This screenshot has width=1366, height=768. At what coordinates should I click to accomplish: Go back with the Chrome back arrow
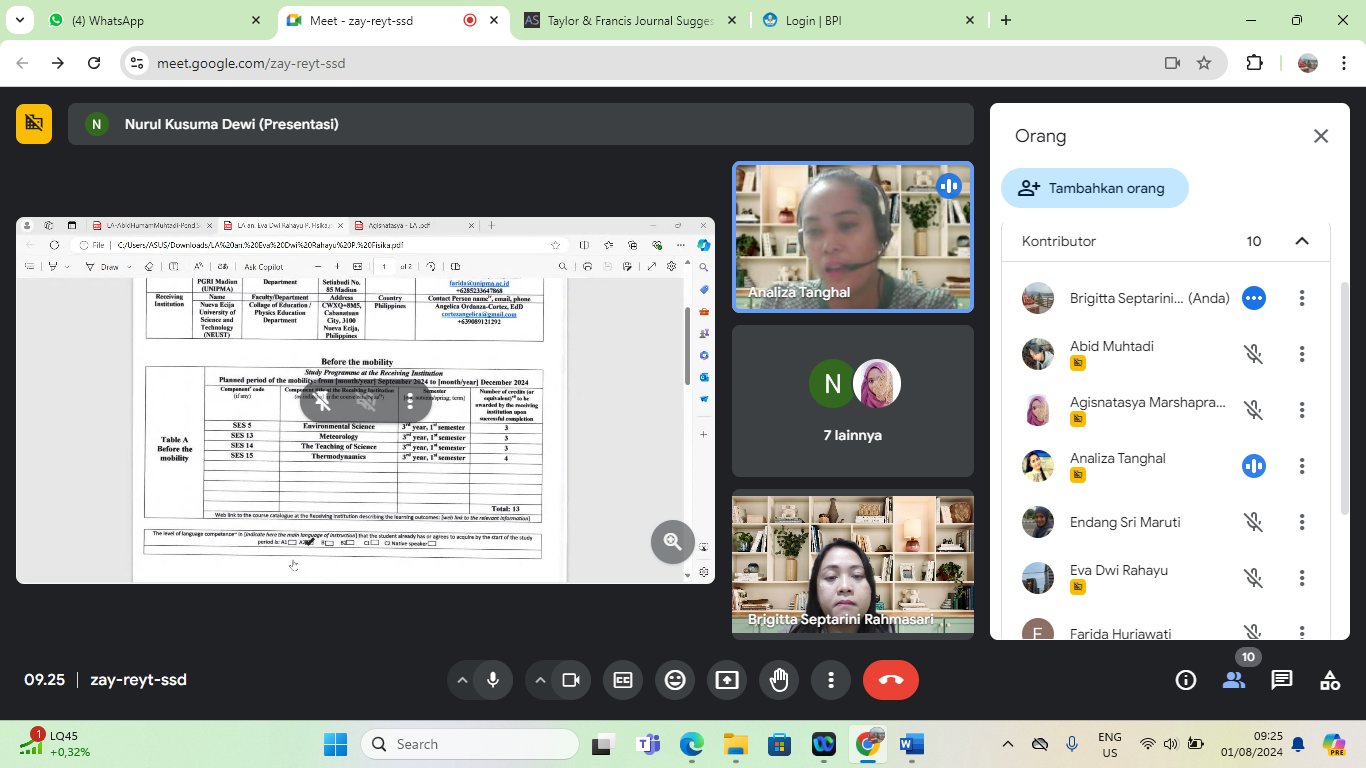(22, 63)
